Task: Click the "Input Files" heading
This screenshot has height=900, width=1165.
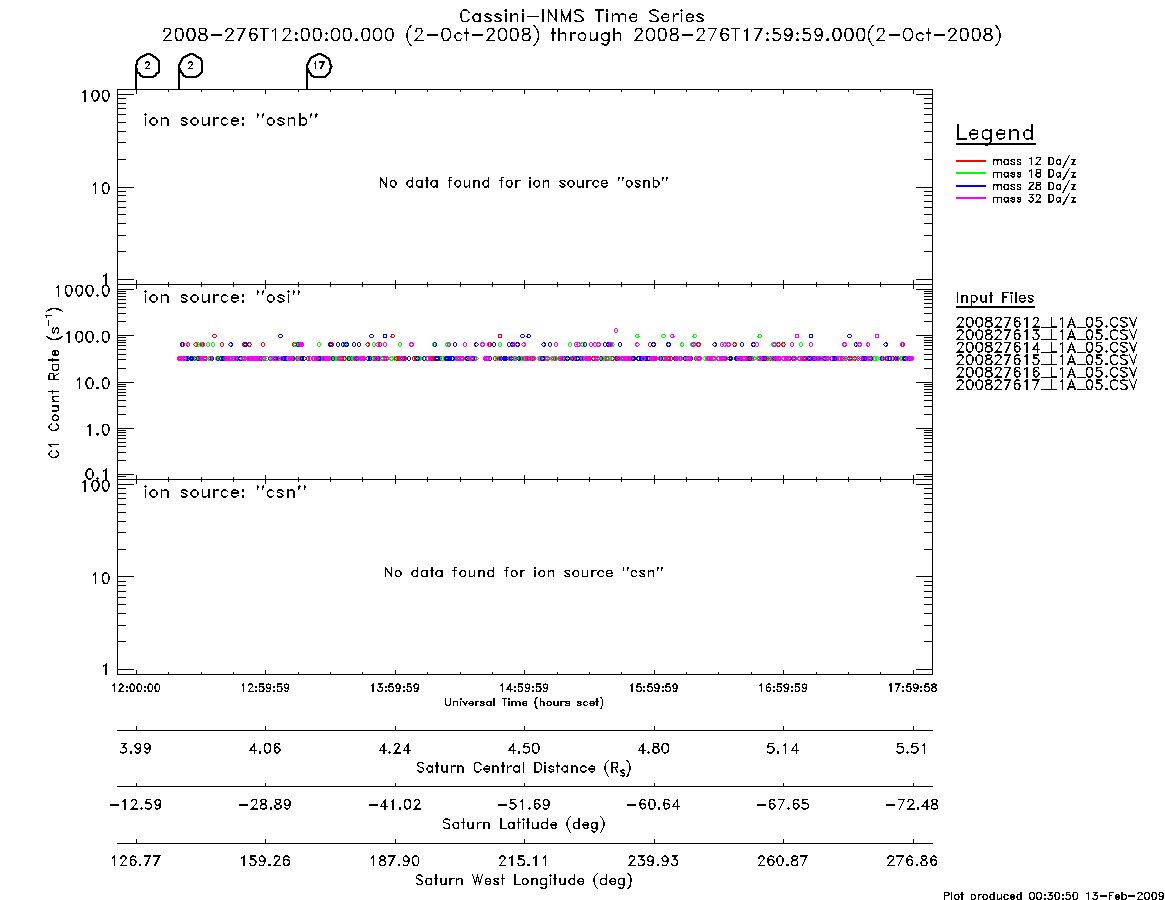Action: (x=995, y=298)
